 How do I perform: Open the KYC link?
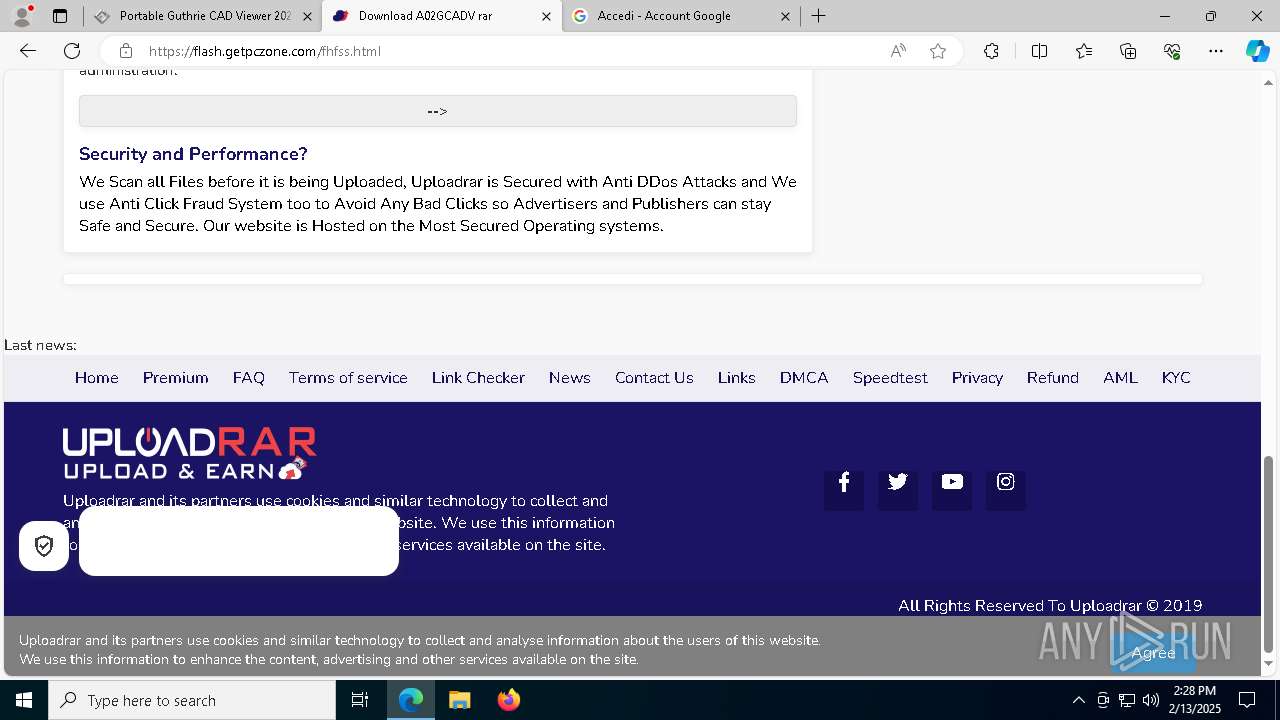click(x=1176, y=378)
